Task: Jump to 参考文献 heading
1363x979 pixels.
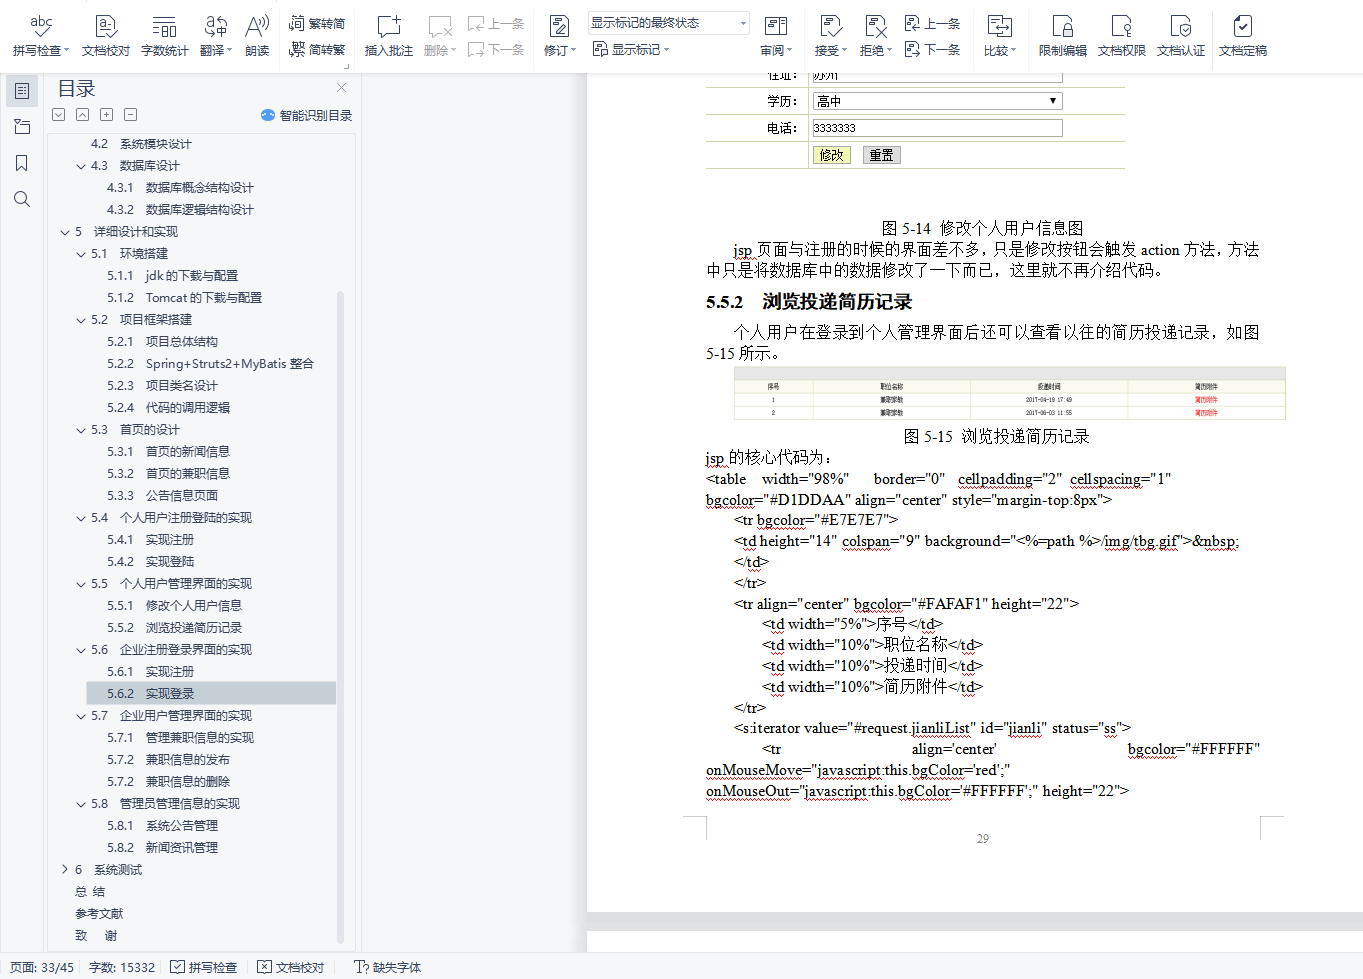Action: tap(99, 914)
